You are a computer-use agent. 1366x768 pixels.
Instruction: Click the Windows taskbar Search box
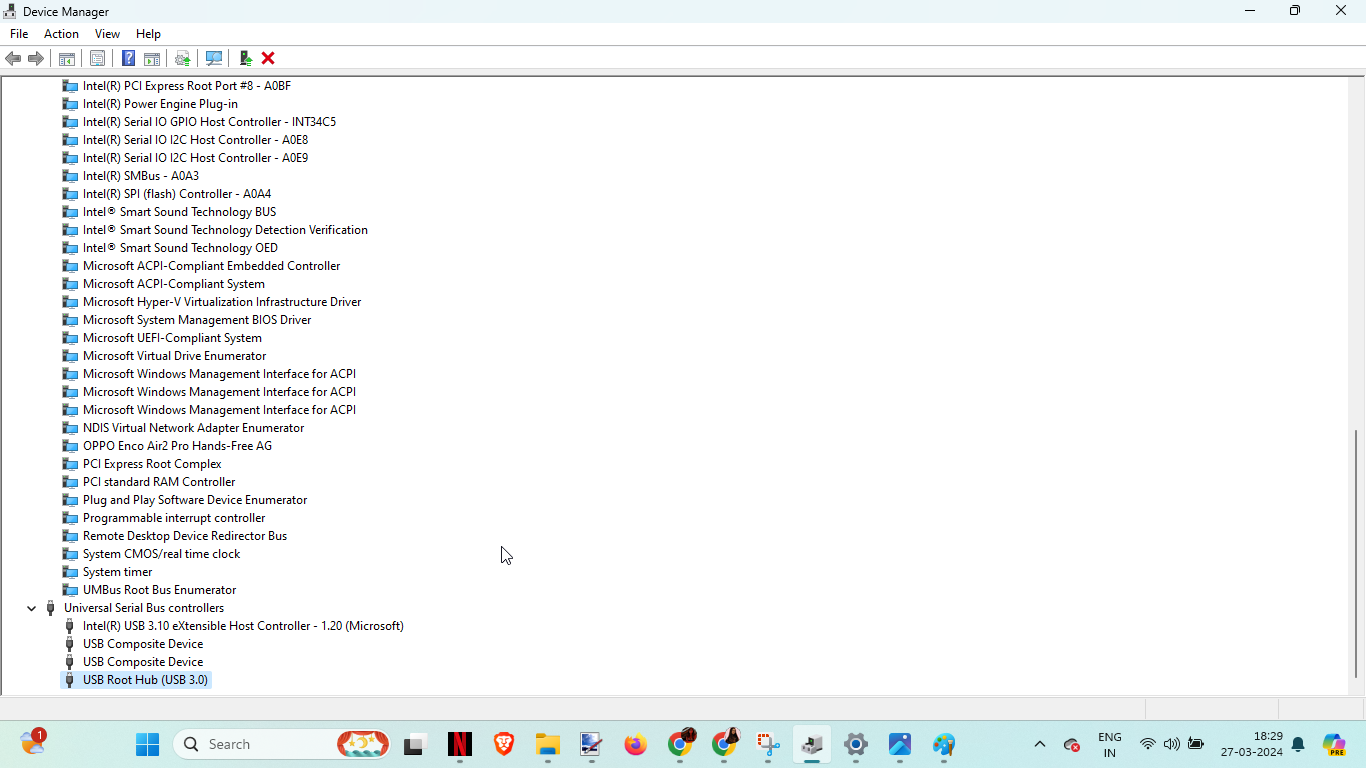[x=255, y=744]
